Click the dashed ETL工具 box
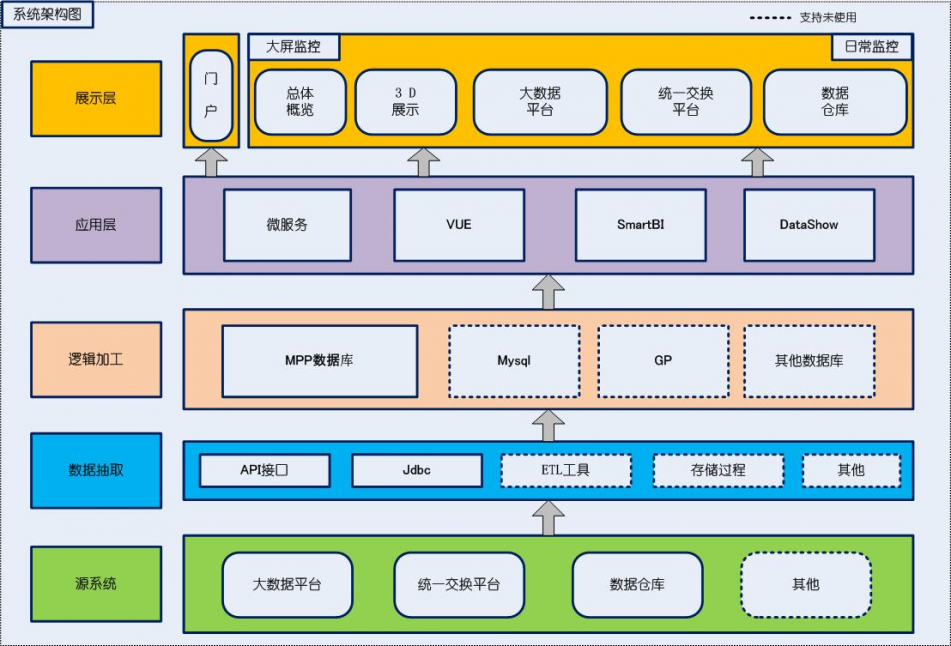 coord(566,470)
